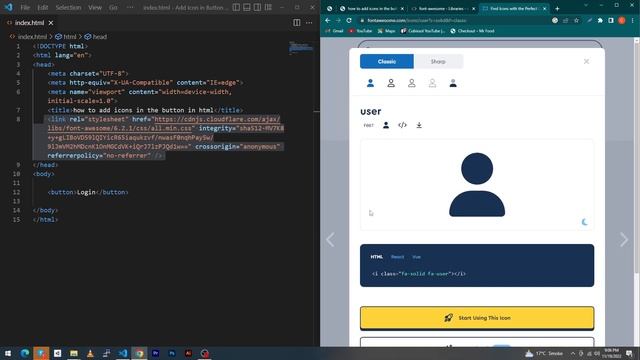Click the SVG code icon under user

coord(402,125)
